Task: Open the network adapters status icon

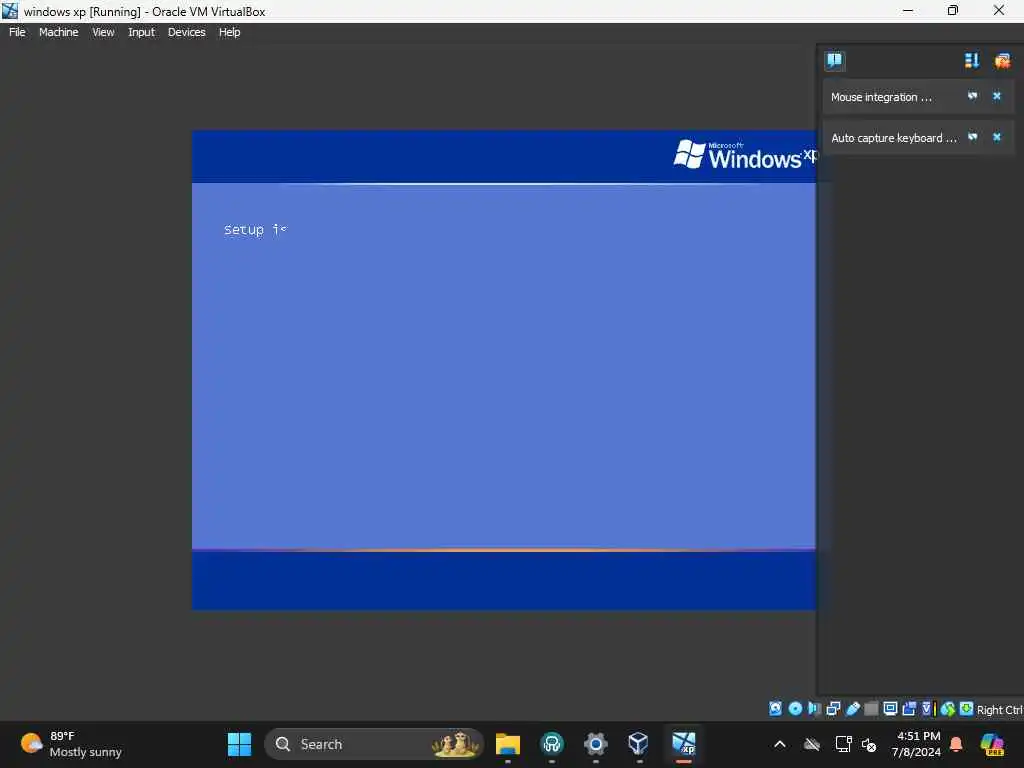Action: pyautogui.click(x=833, y=709)
